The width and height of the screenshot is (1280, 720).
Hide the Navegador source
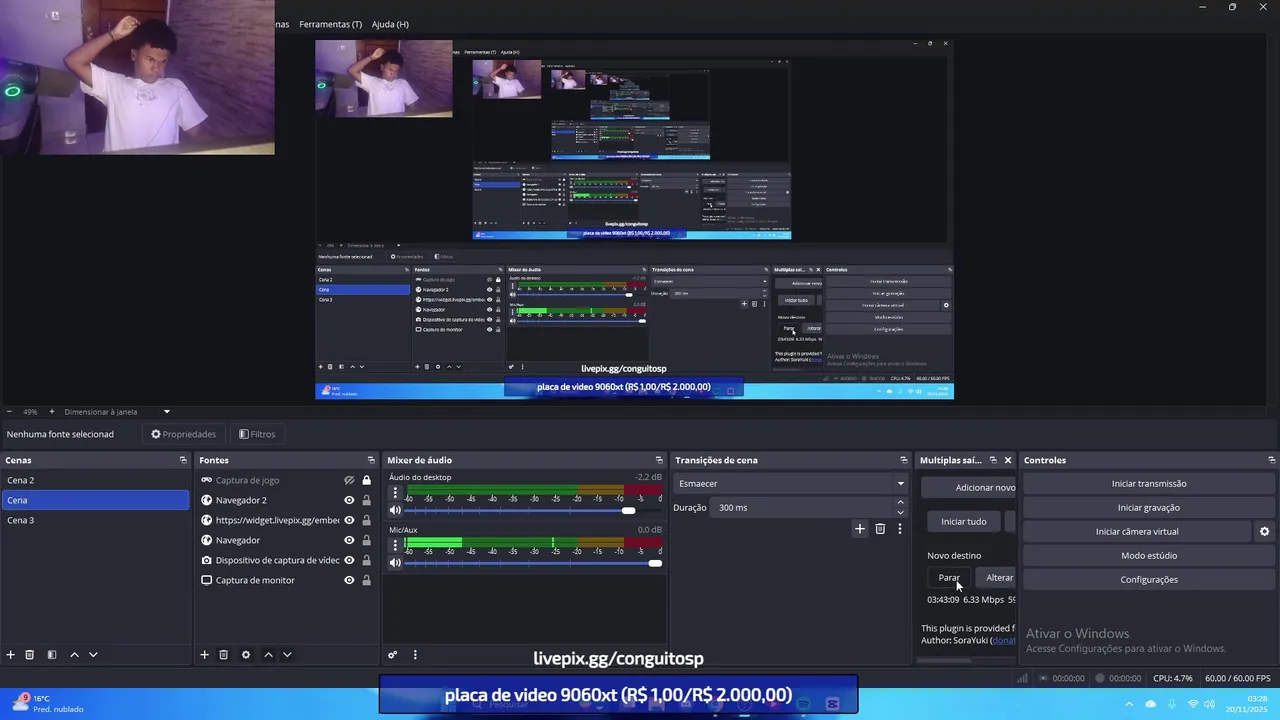tap(349, 540)
